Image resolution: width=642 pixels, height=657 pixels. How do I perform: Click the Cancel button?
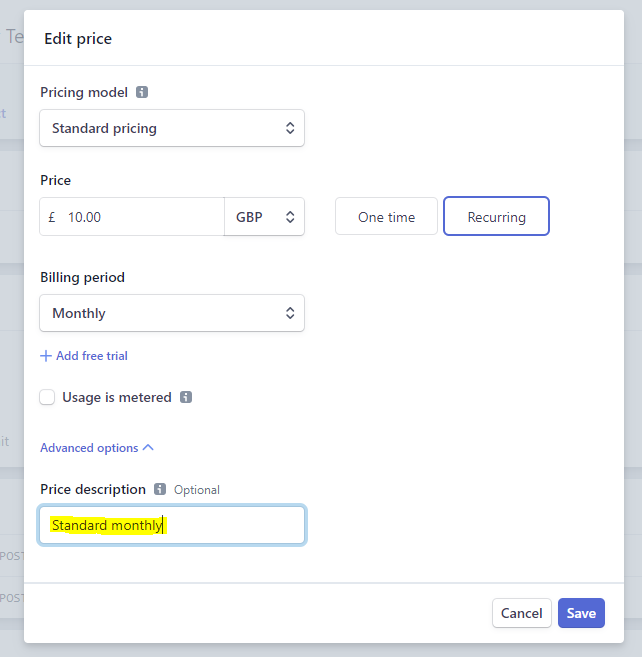pyautogui.click(x=522, y=613)
